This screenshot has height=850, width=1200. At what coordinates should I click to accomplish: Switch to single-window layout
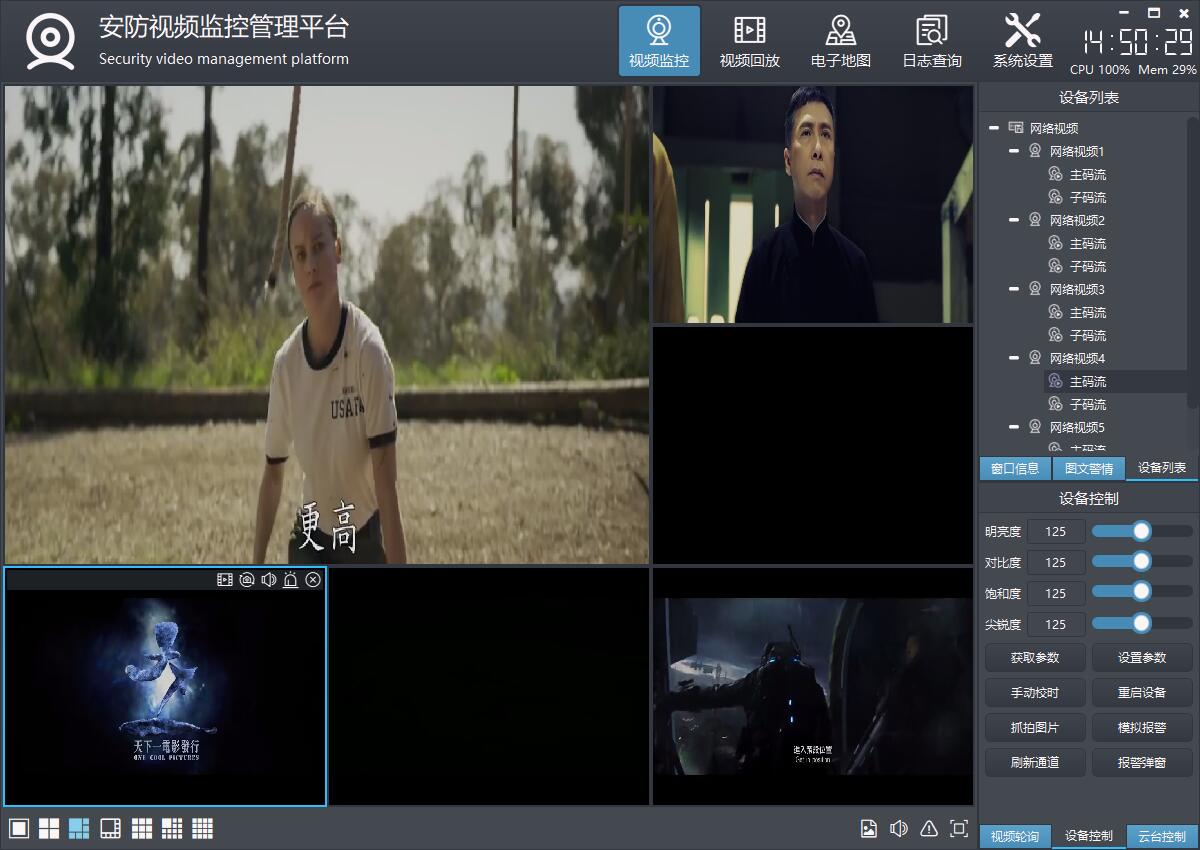pyautogui.click(x=19, y=828)
